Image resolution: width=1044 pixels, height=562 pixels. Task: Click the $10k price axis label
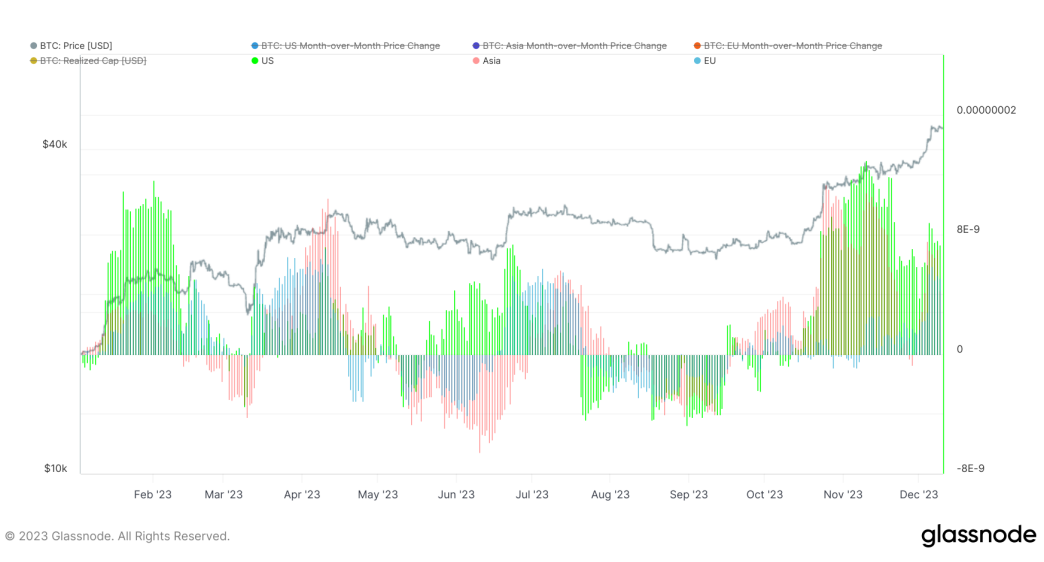[55, 468]
